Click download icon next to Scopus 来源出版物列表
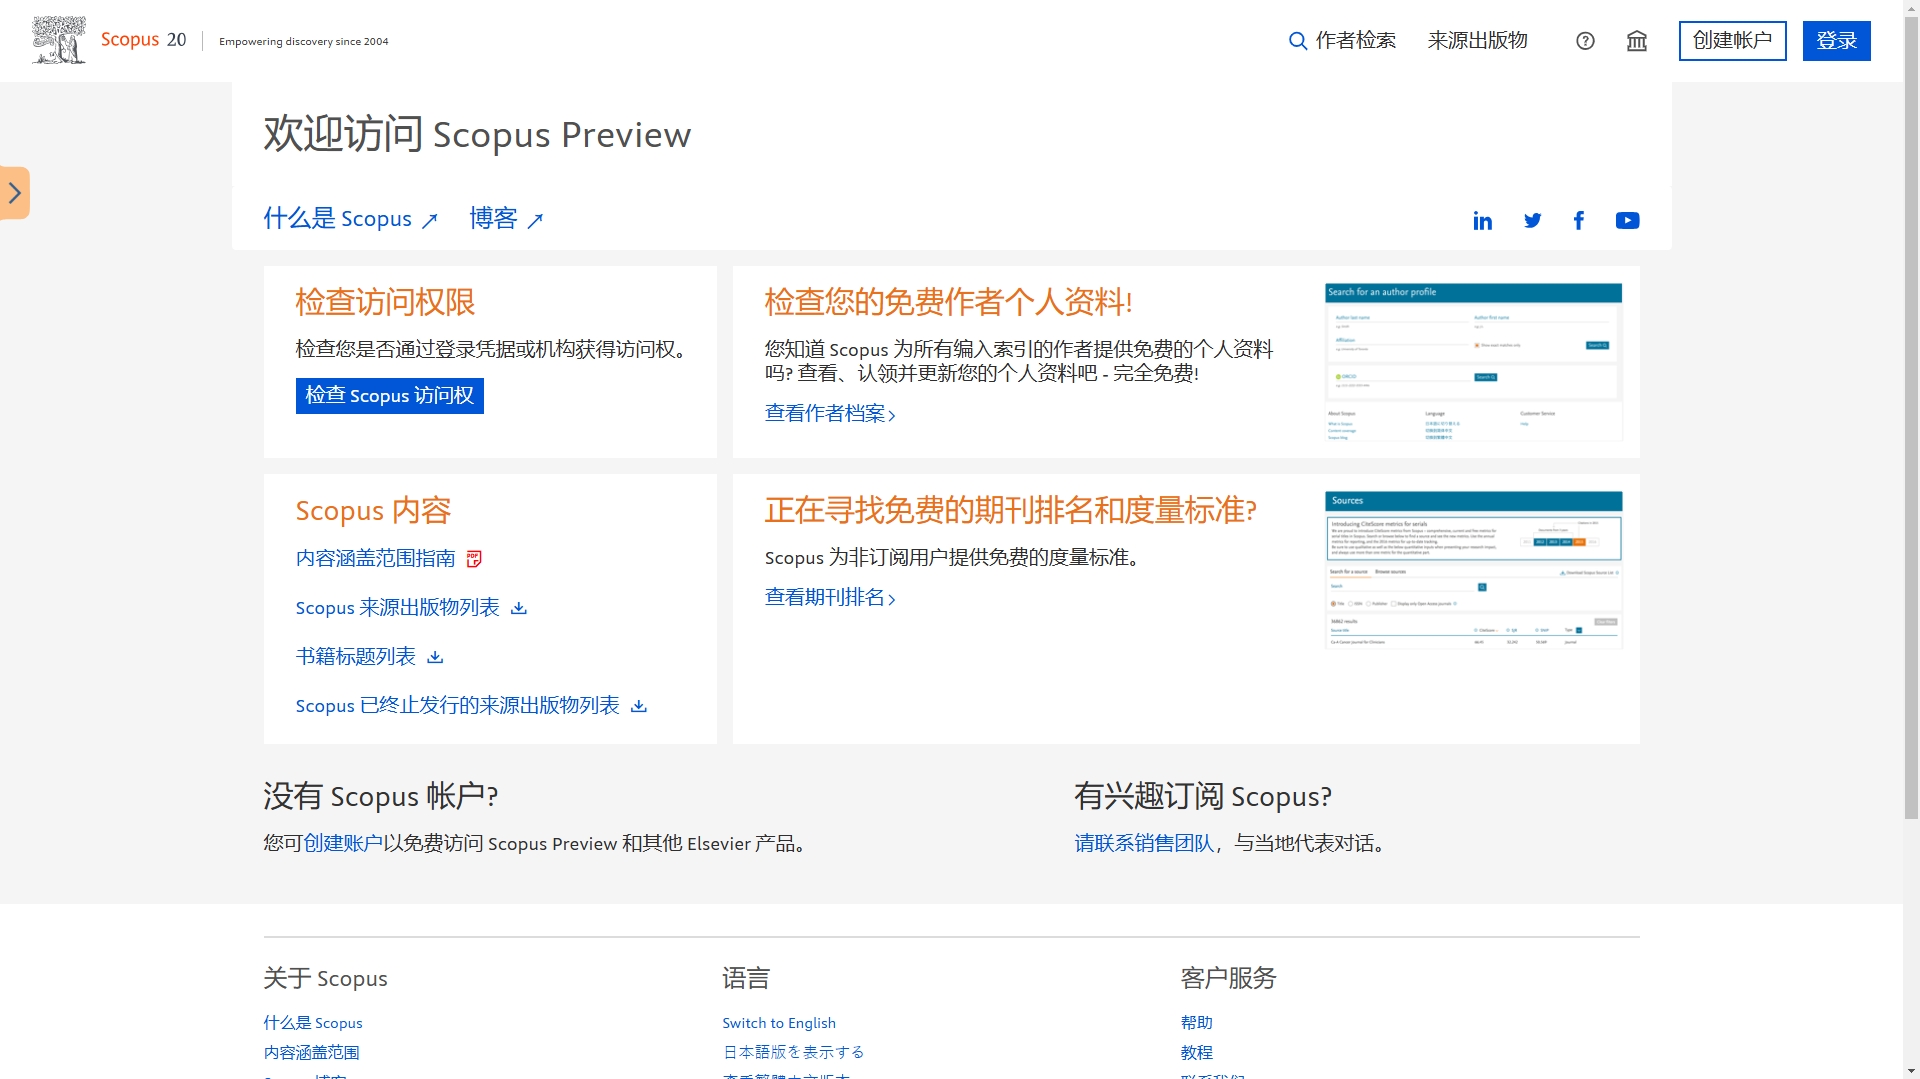Image resolution: width=1920 pixels, height=1079 pixels. pos(518,608)
